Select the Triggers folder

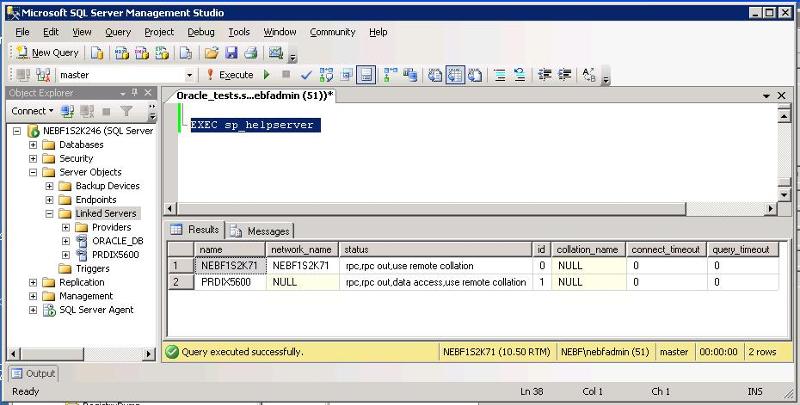[x=92, y=268]
